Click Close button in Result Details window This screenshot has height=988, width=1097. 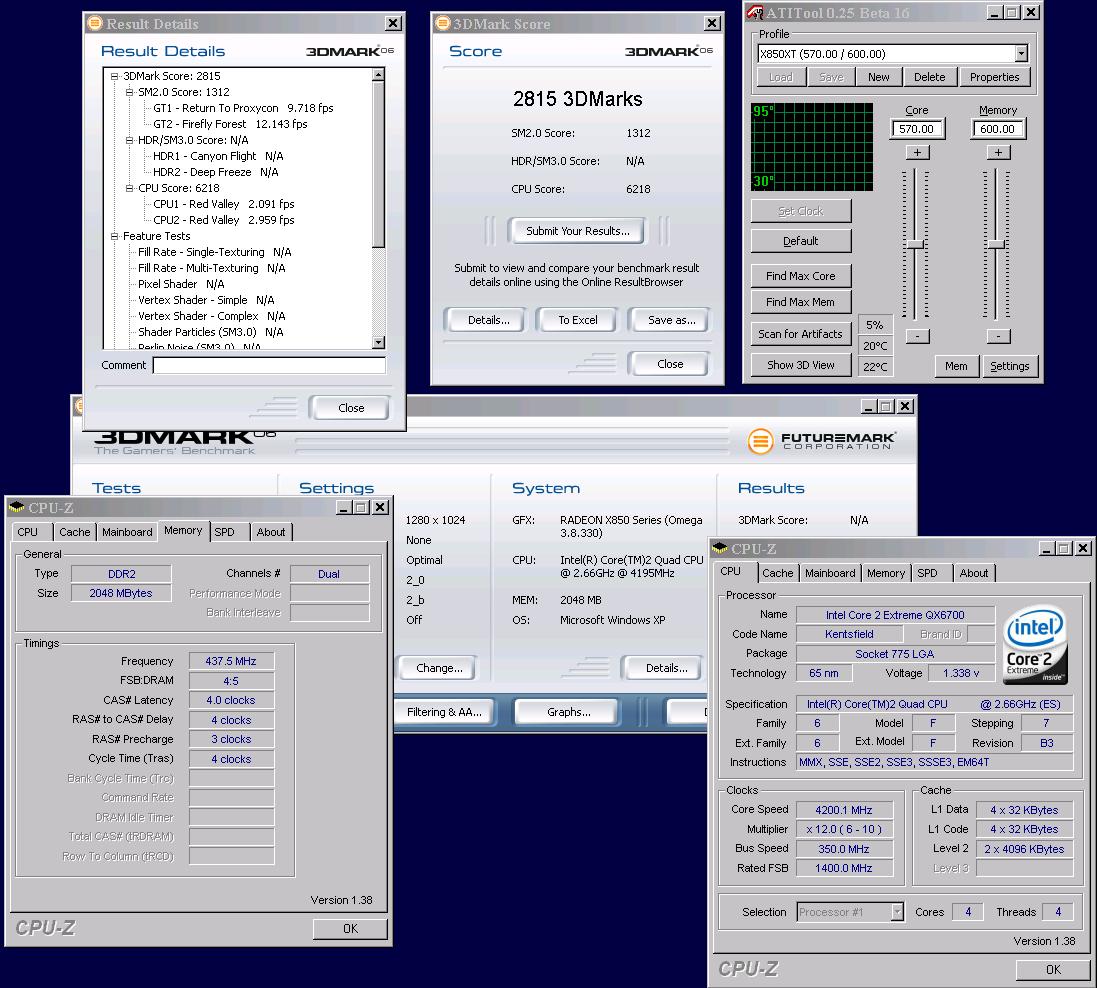coord(351,408)
